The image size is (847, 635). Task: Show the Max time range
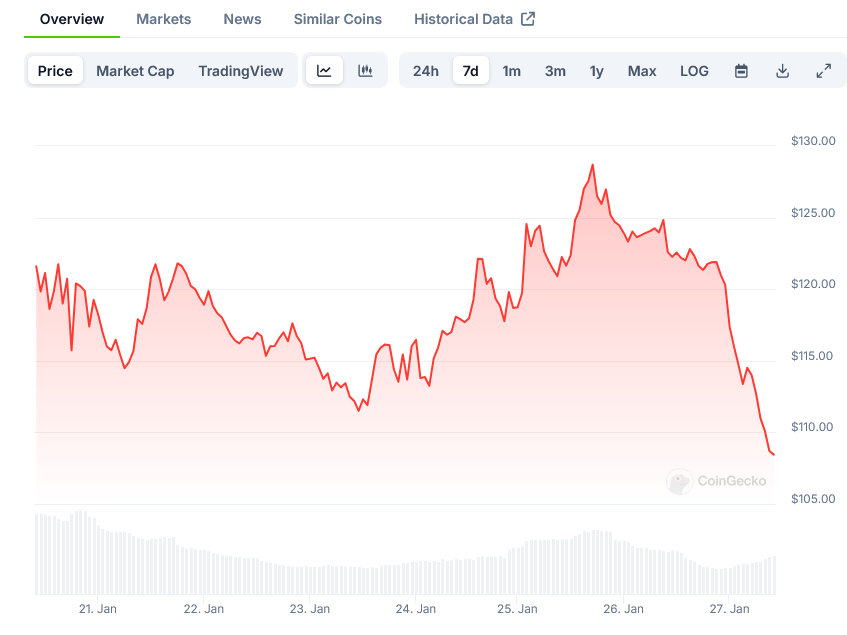click(x=642, y=71)
